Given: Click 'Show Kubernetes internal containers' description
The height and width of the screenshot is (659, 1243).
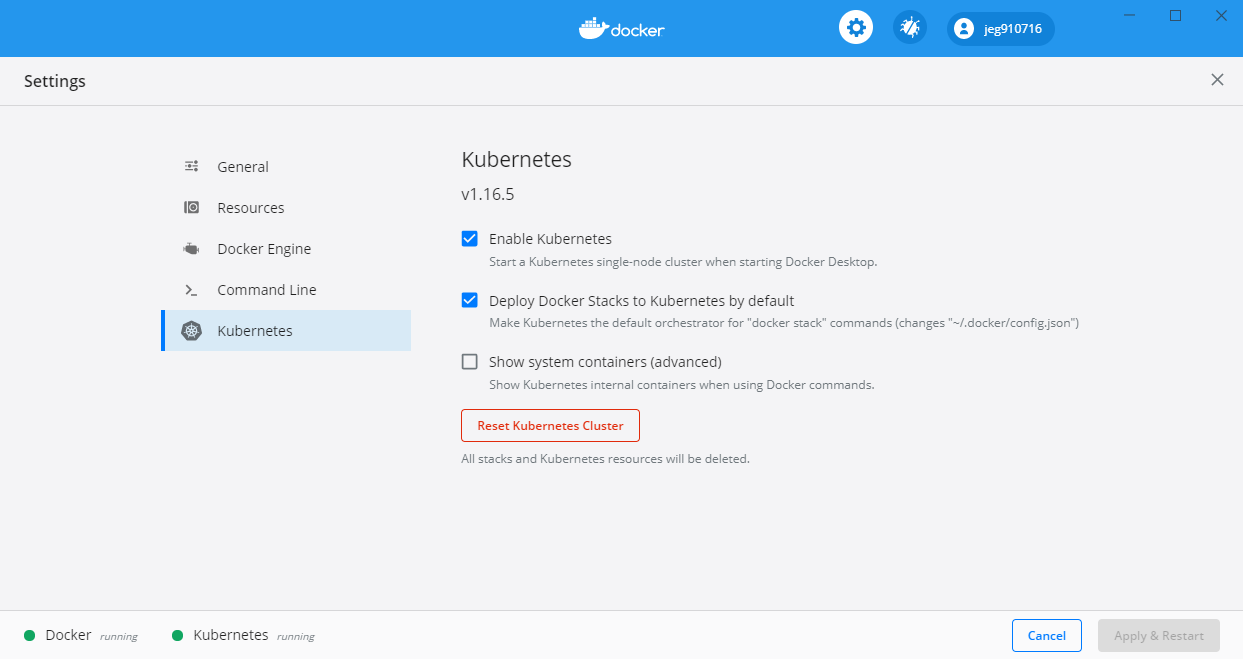Looking at the screenshot, I should pos(682,384).
